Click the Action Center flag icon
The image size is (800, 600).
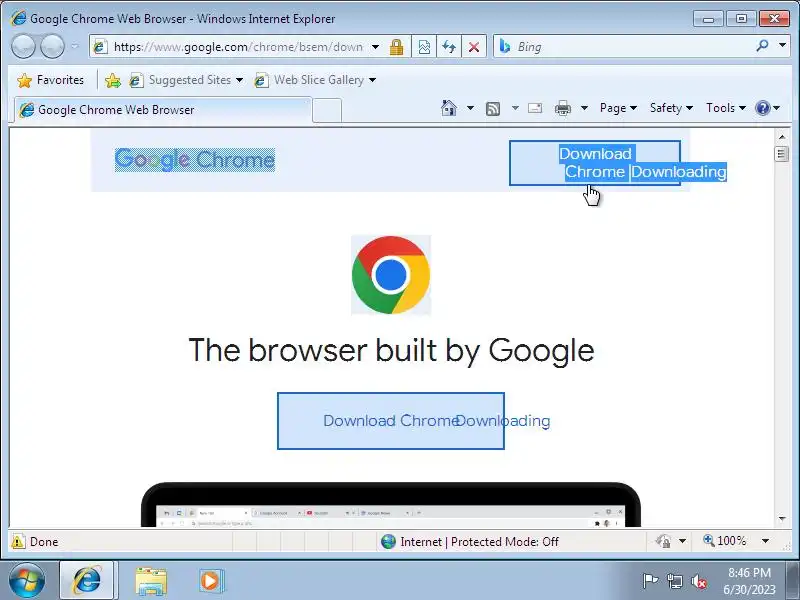click(x=649, y=581)
